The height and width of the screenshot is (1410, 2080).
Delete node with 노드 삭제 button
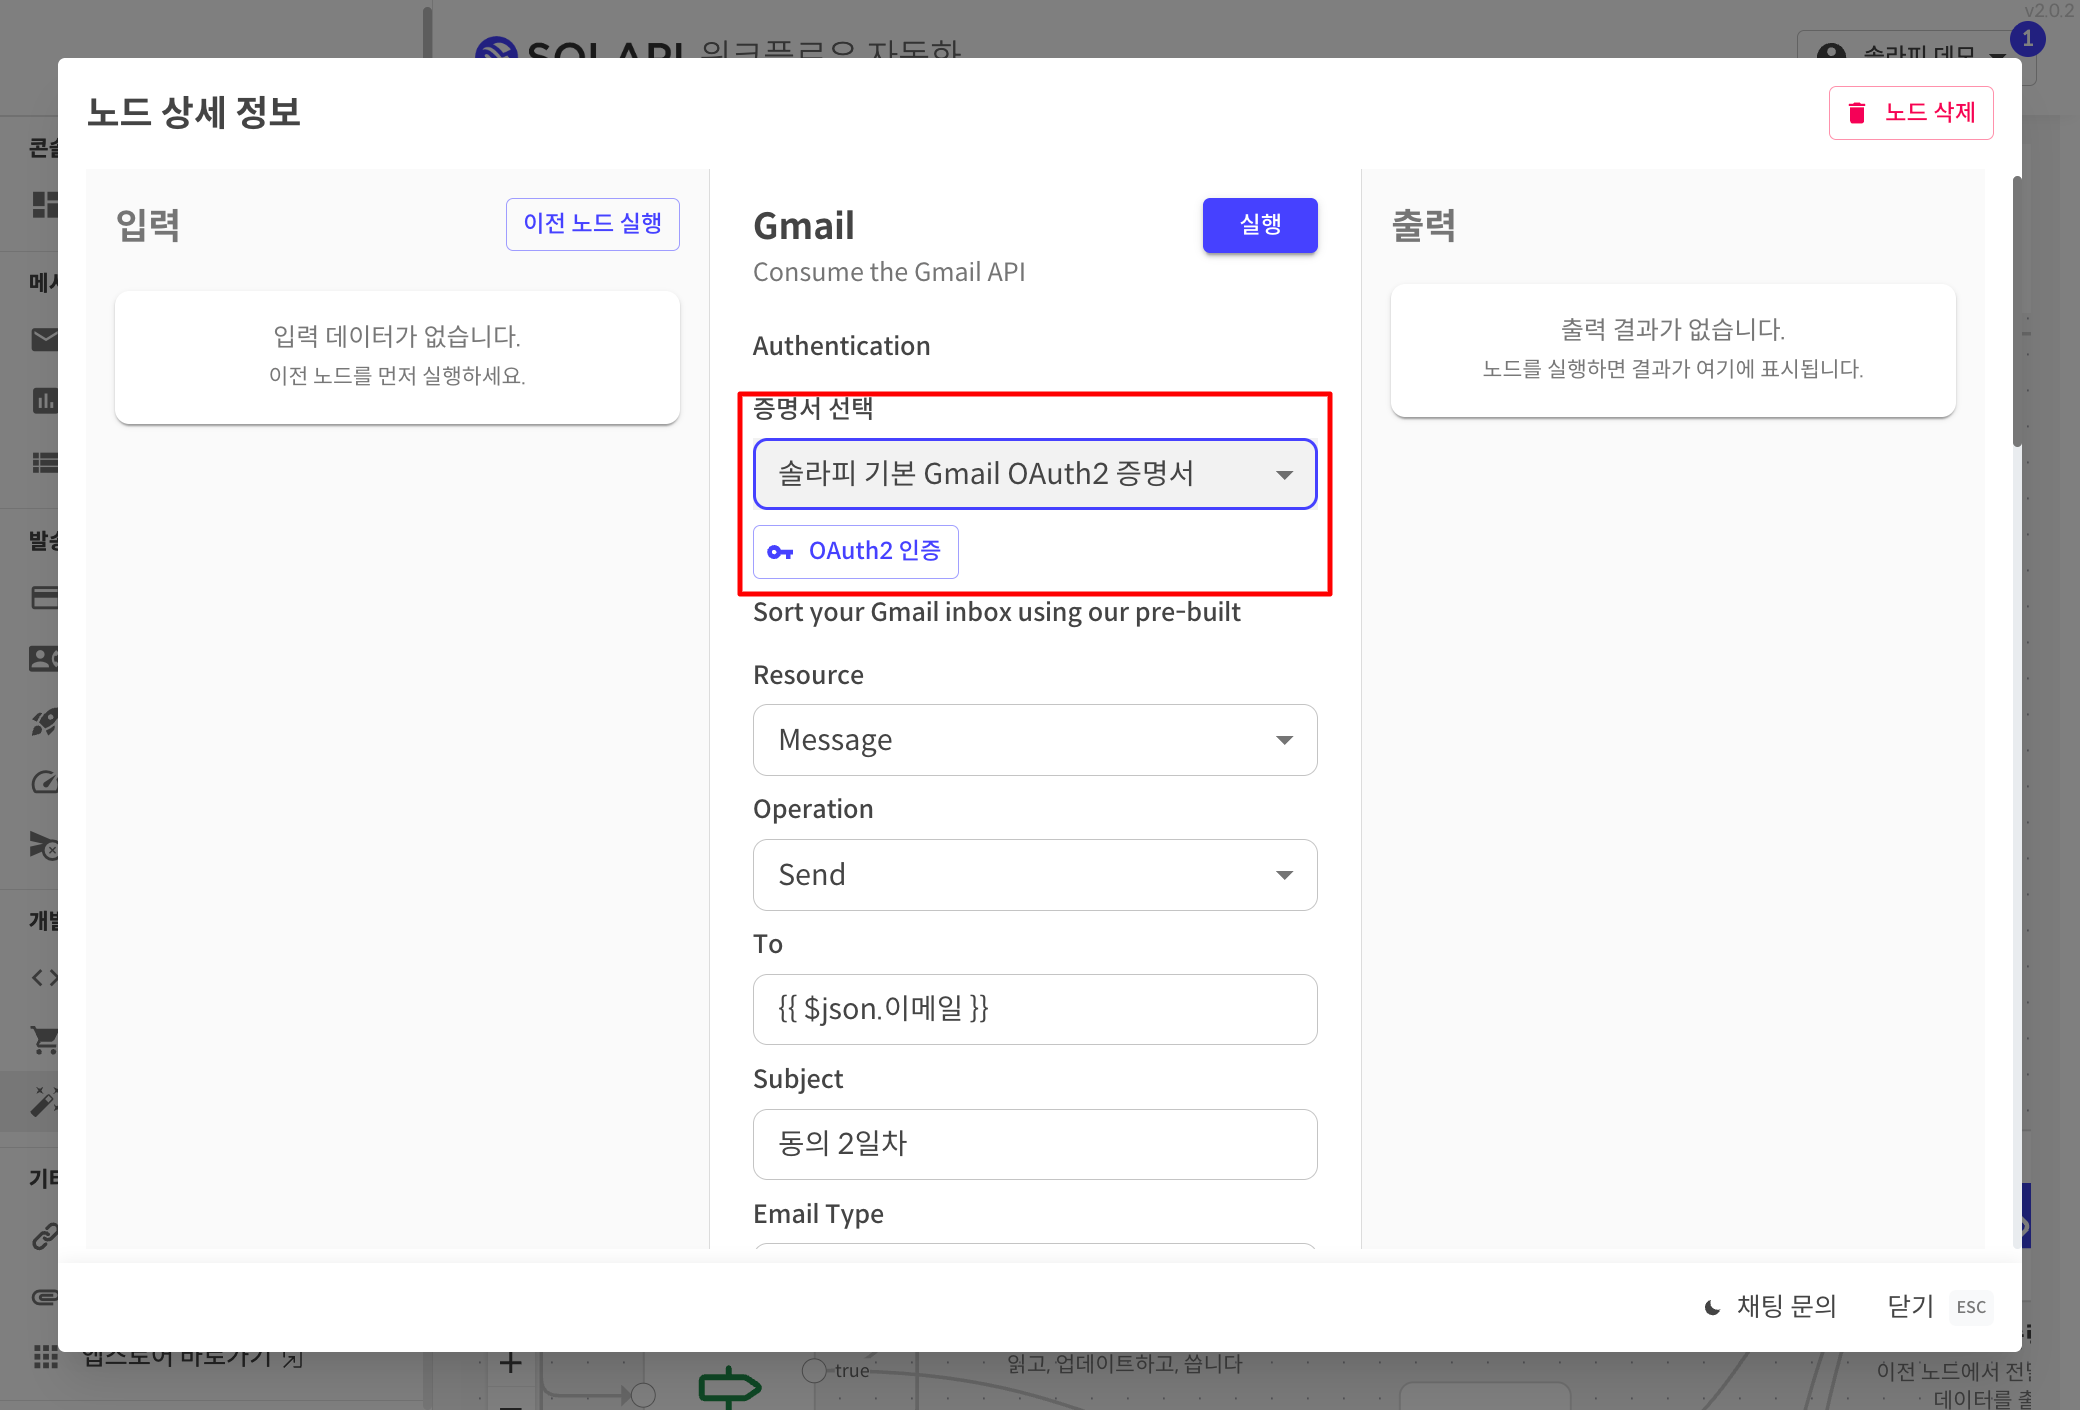(x=1910, y=113)
